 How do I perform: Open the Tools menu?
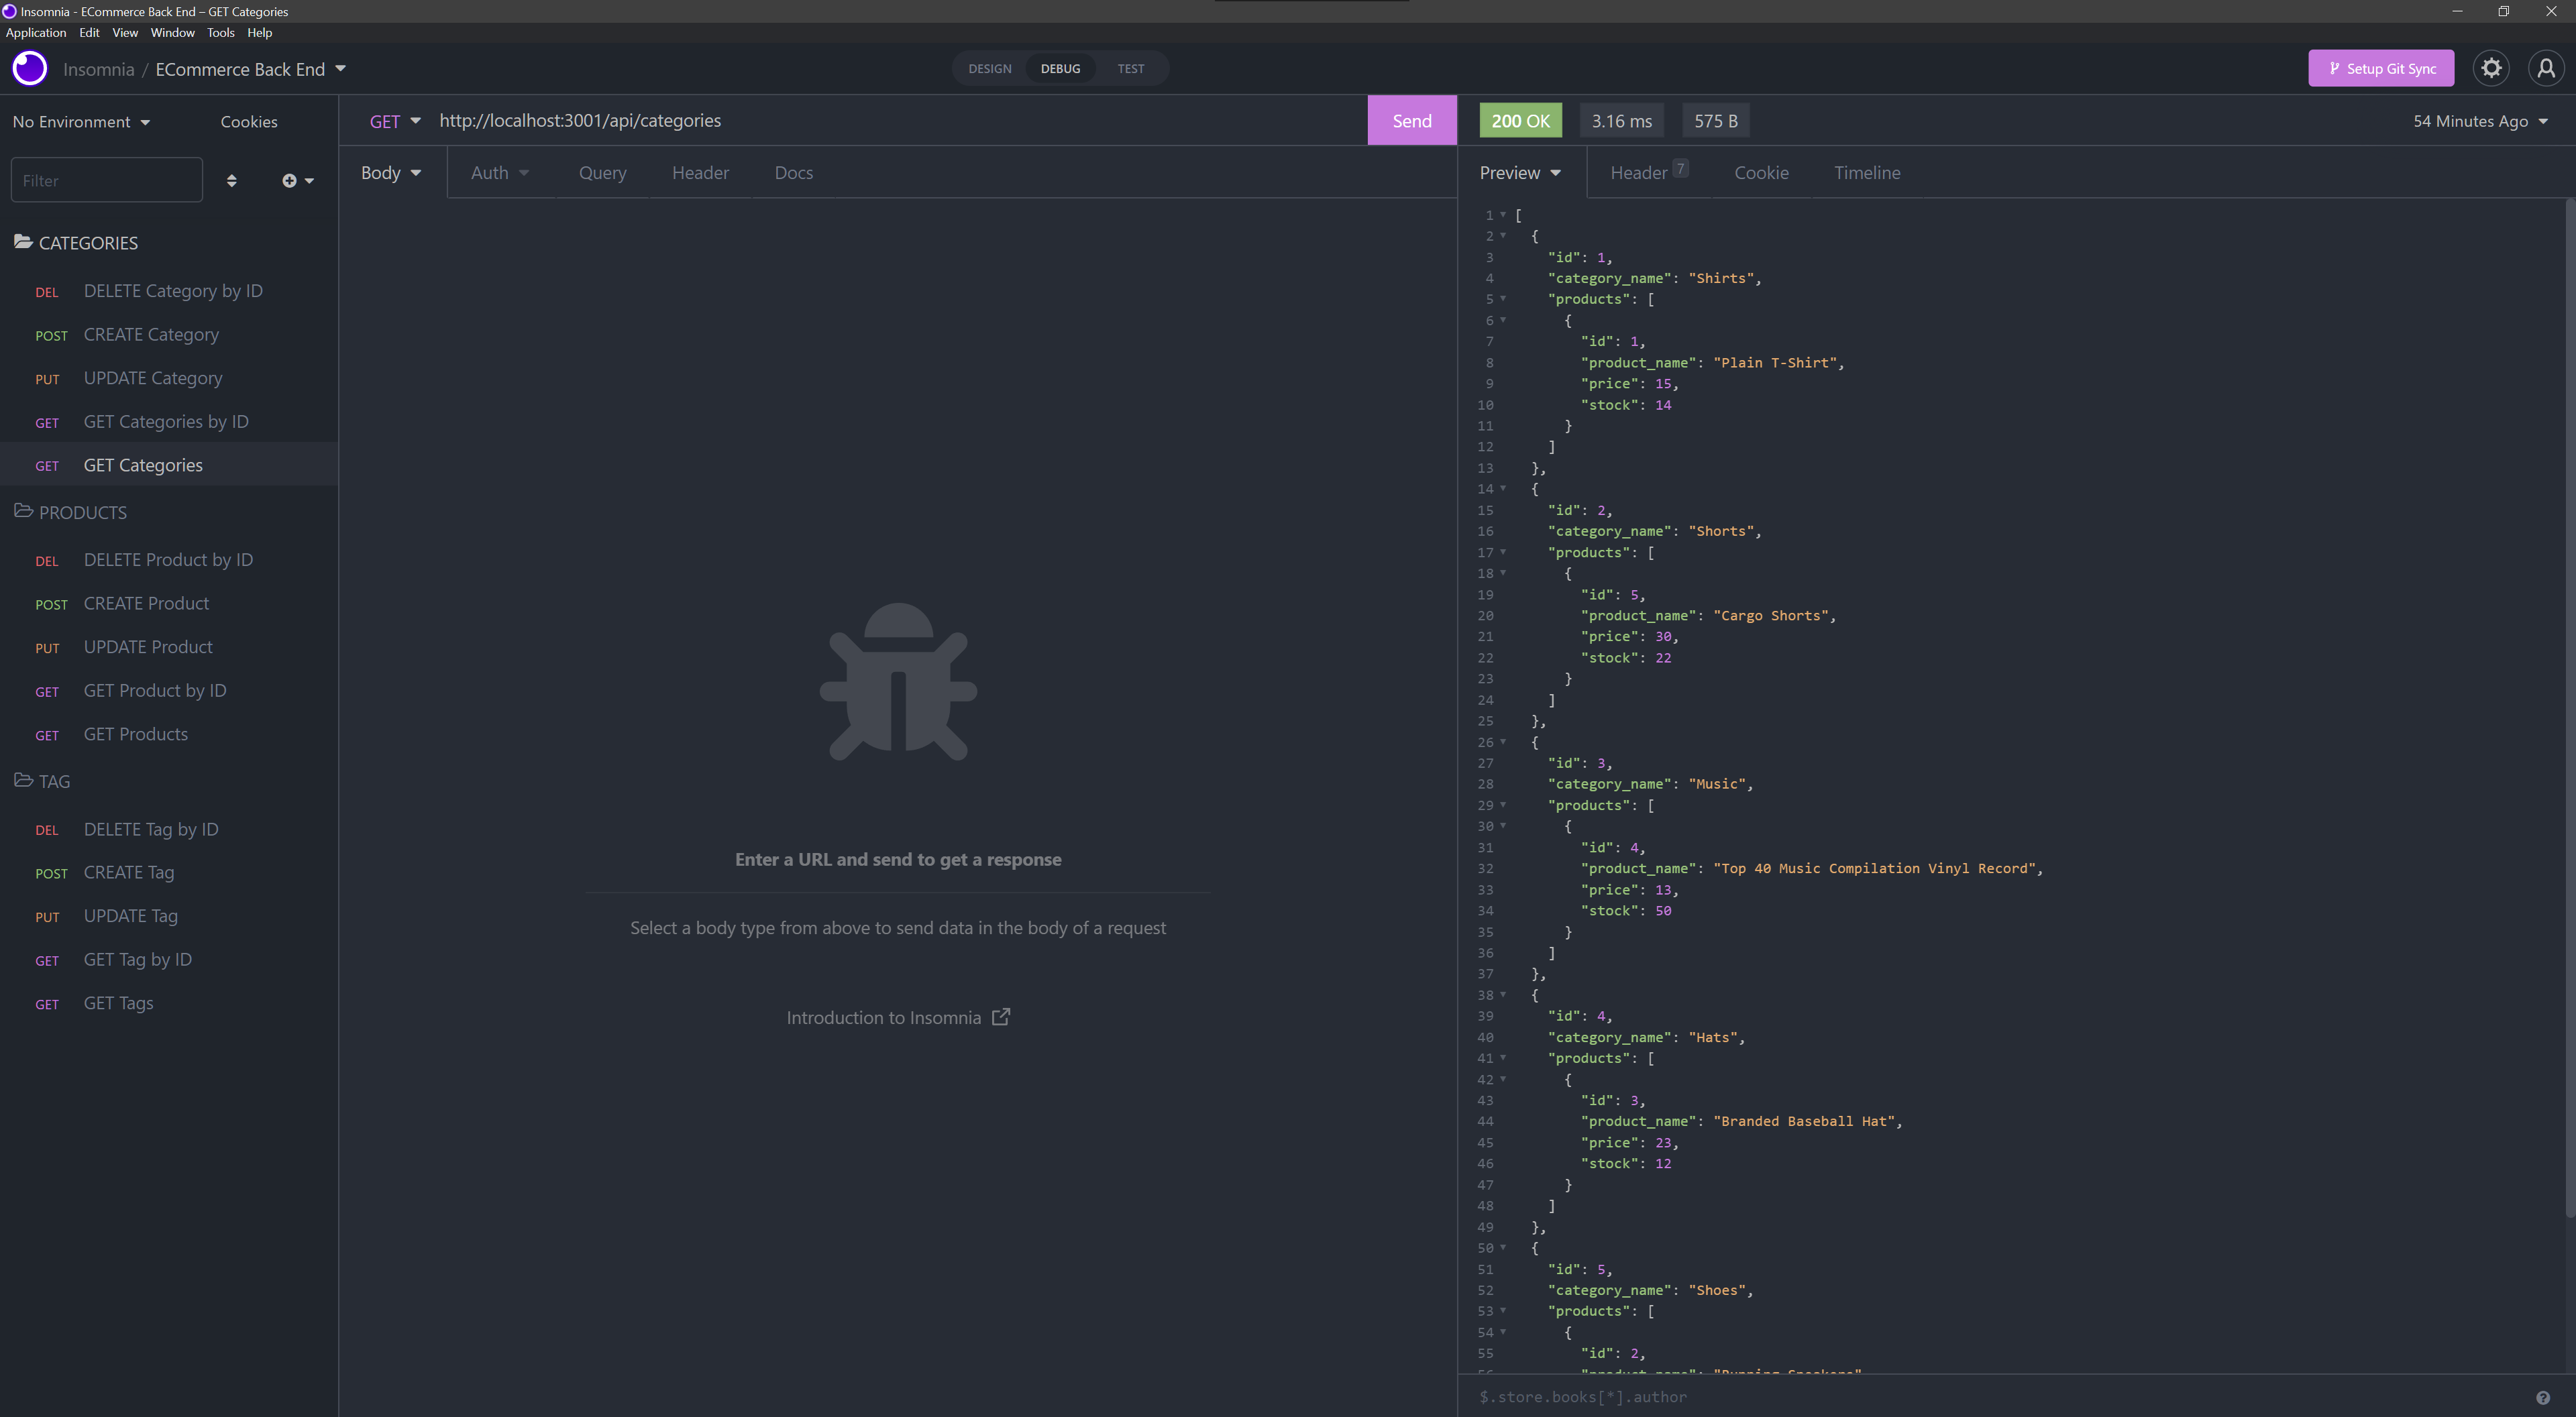220,32
